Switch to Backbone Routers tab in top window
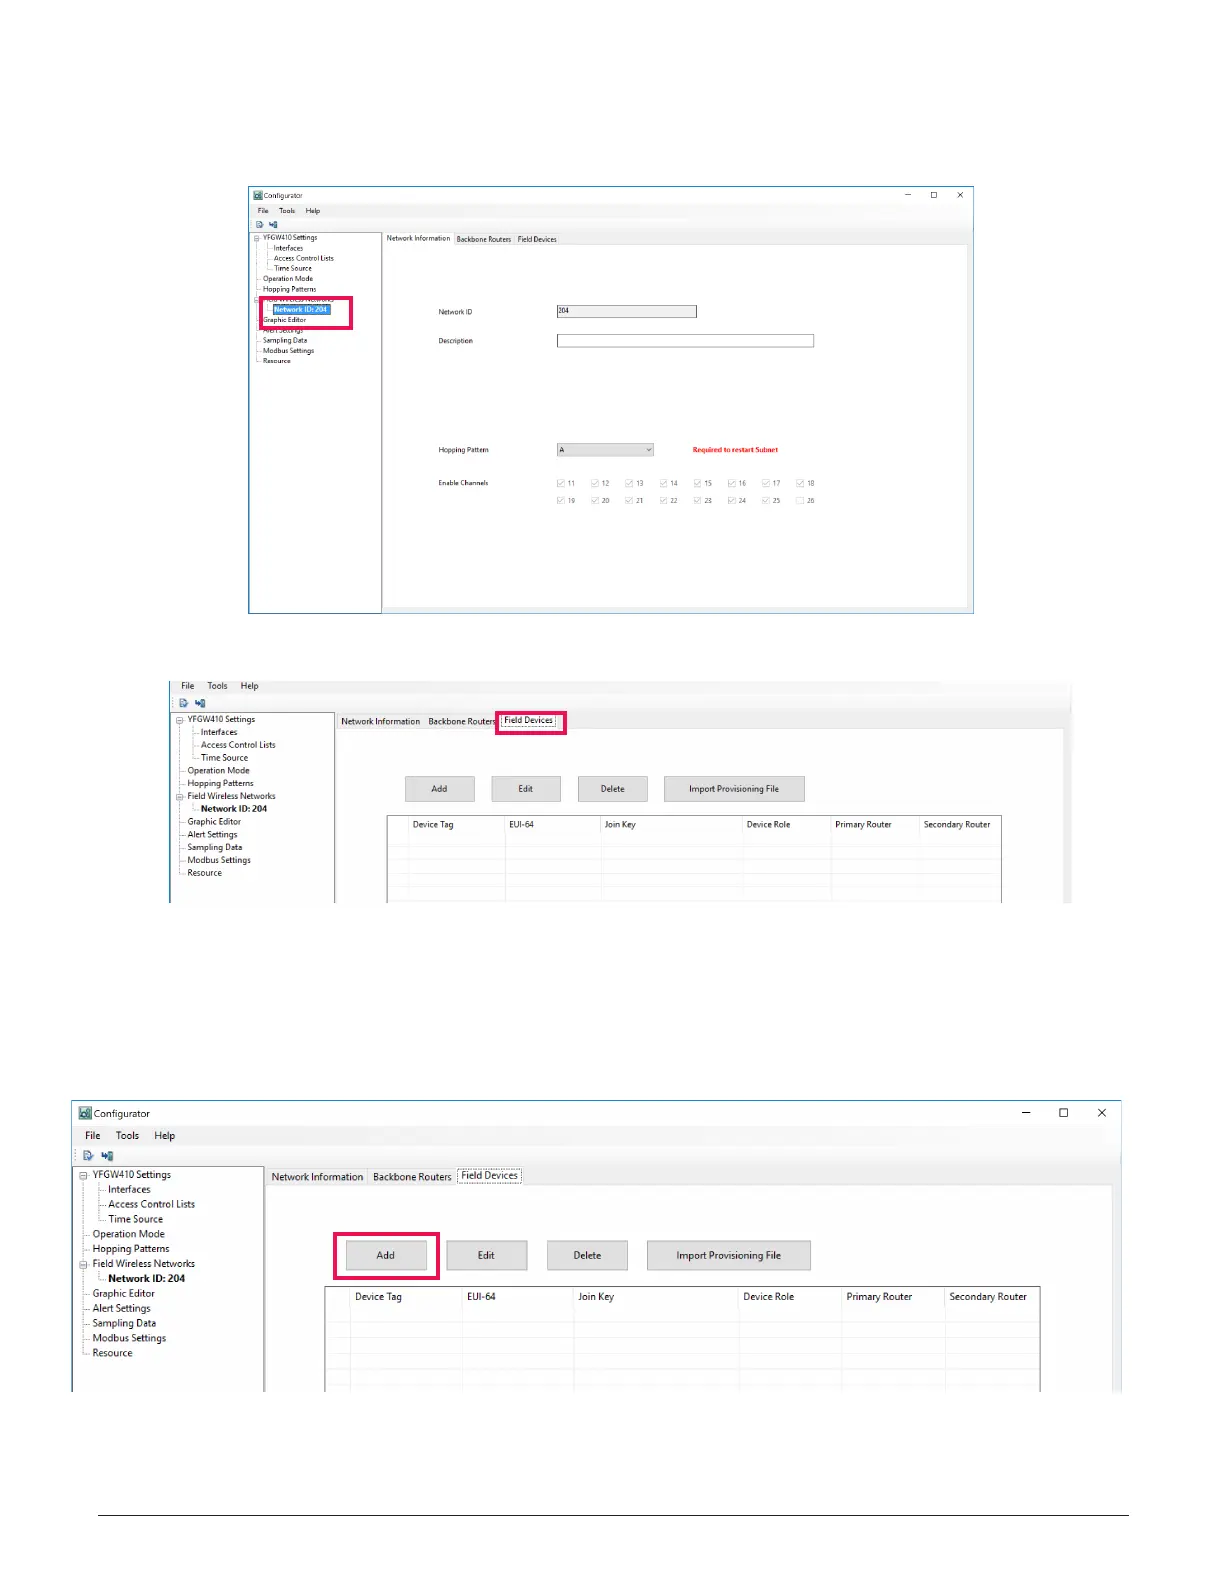 (x=484, y=239)
